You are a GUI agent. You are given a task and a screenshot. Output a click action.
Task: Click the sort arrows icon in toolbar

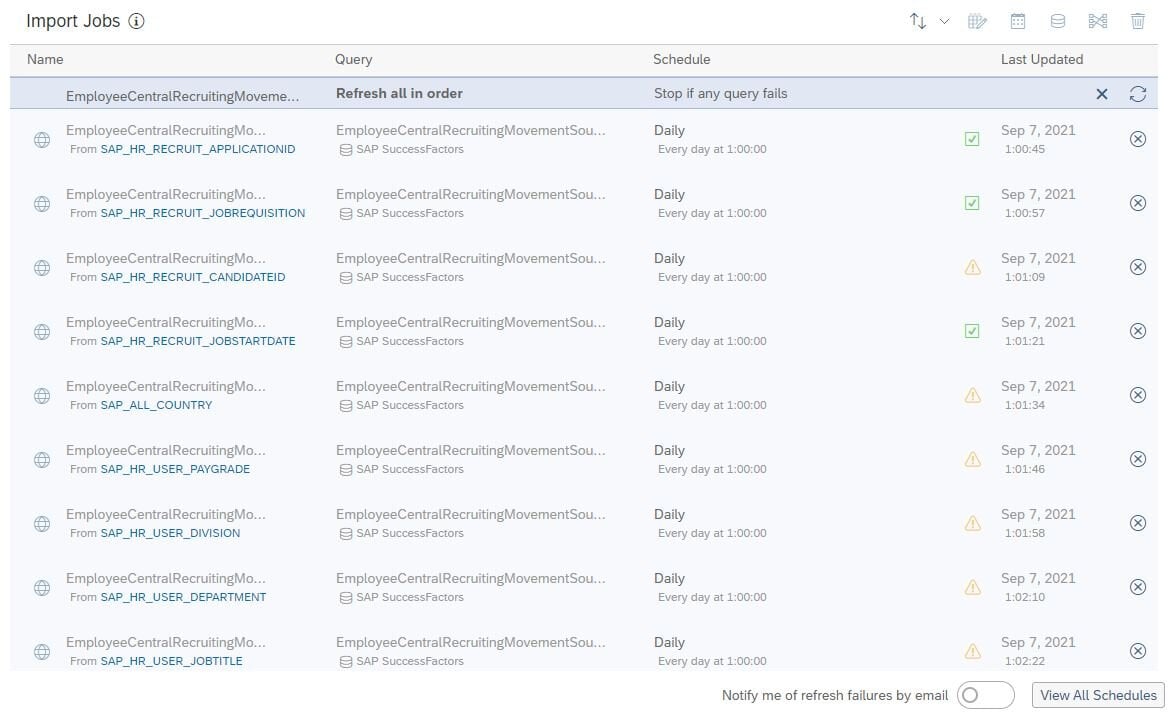point(917,21)
